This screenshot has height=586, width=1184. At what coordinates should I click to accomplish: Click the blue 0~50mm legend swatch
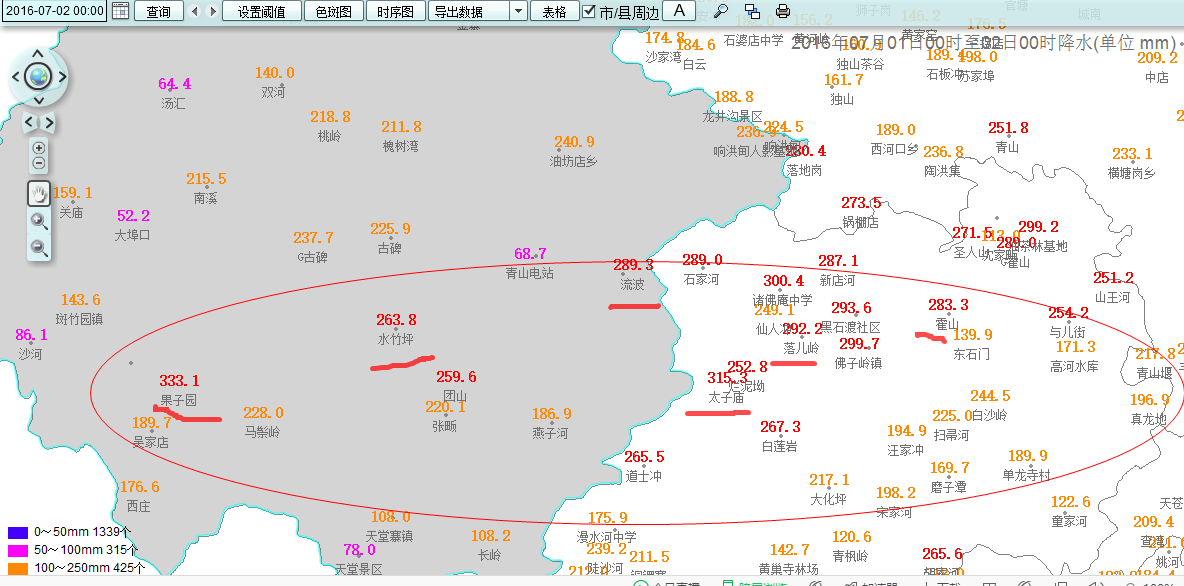[x=17, y=533]
